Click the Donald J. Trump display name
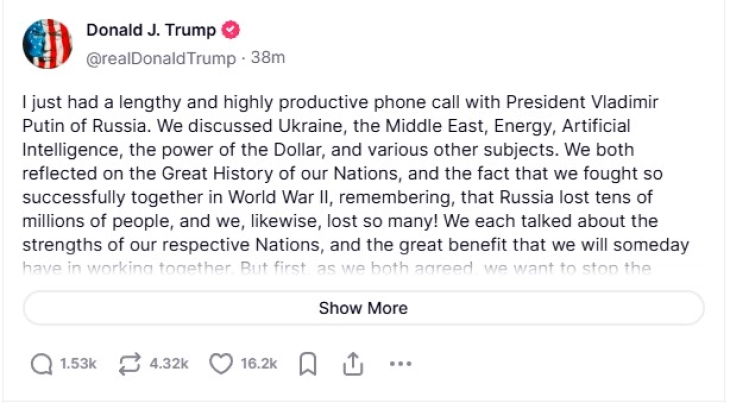The width and height of the screenshot is (730, 403). (151, 31)
